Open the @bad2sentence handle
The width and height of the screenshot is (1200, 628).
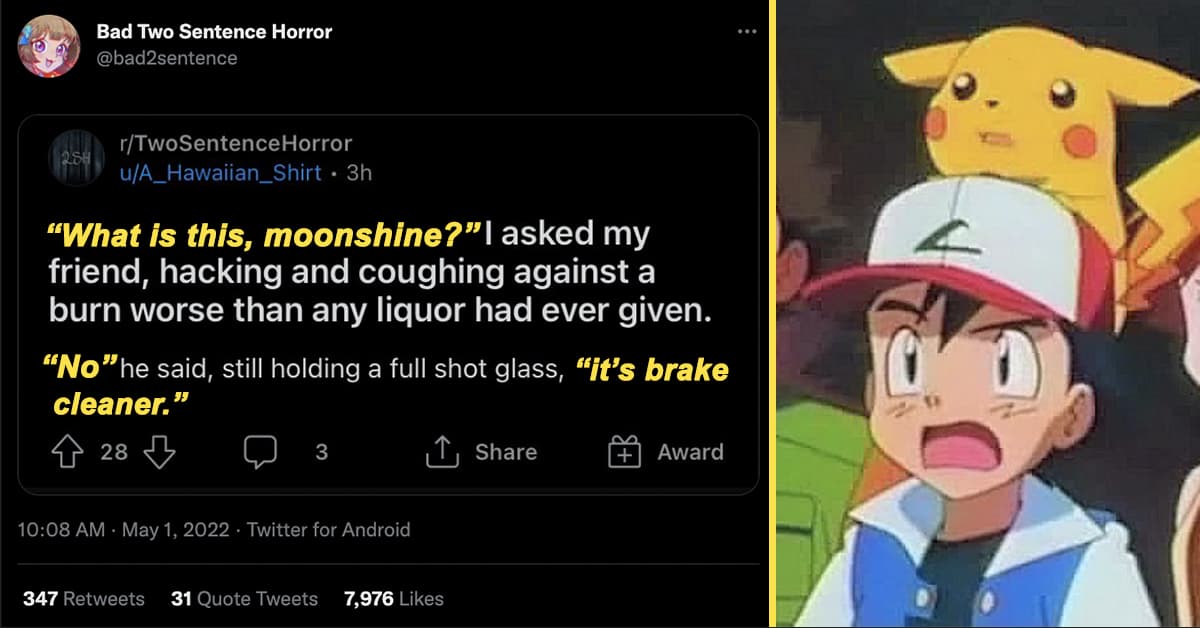tap(167, 58)
